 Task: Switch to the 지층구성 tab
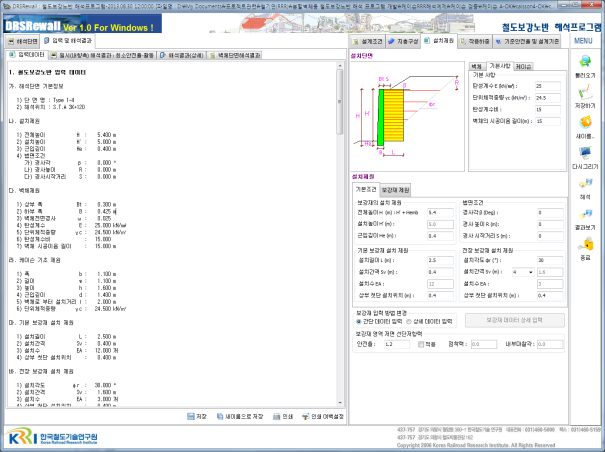pyautogui.click(x=403, y=41)
